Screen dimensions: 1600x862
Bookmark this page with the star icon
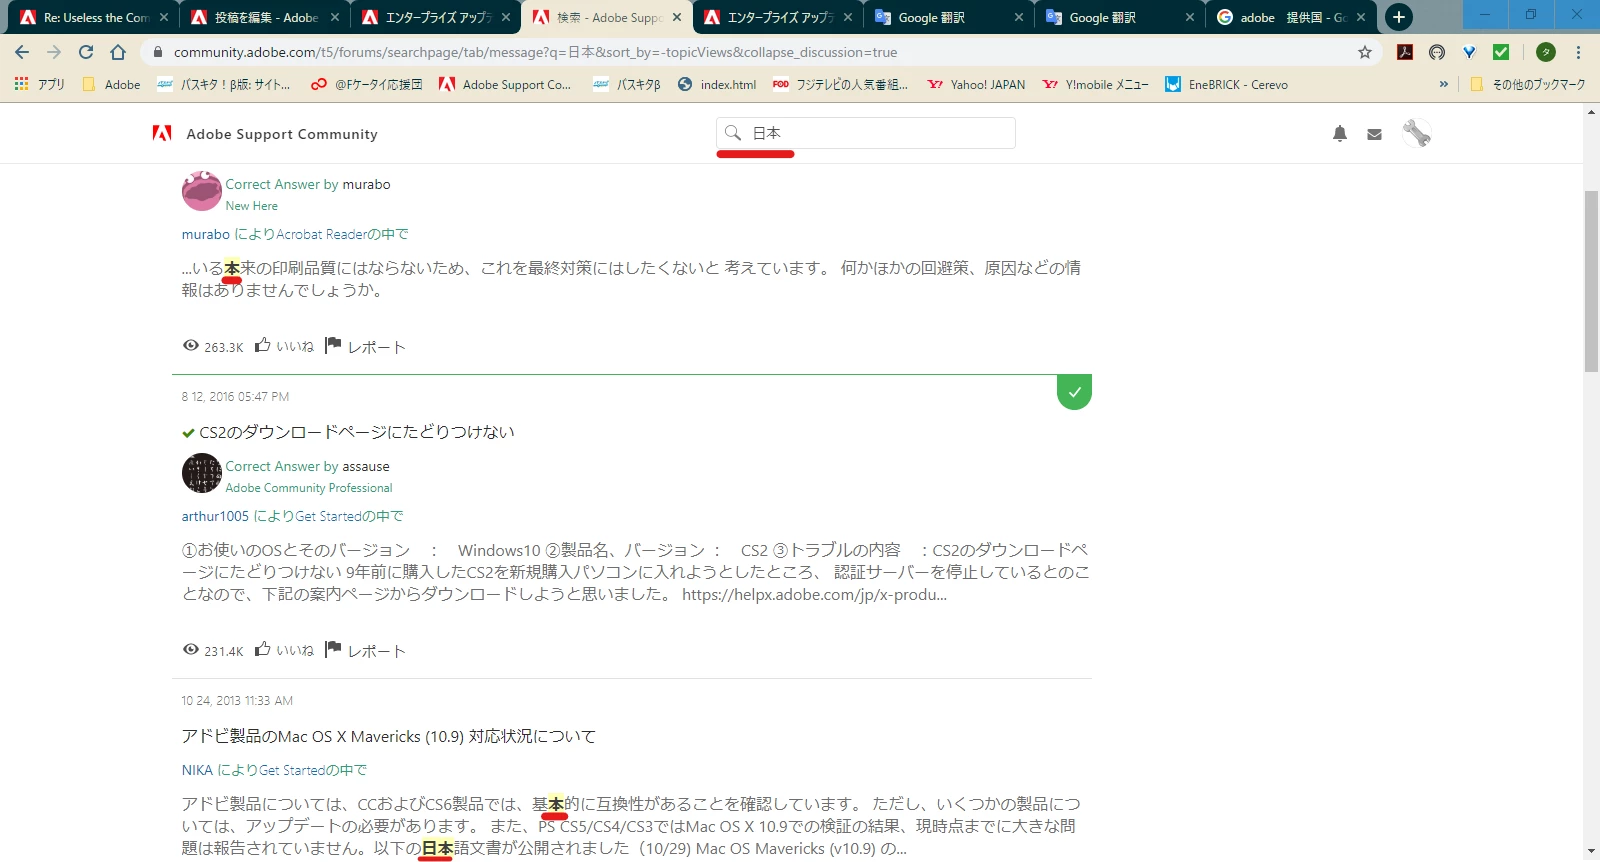[1365, 52]
